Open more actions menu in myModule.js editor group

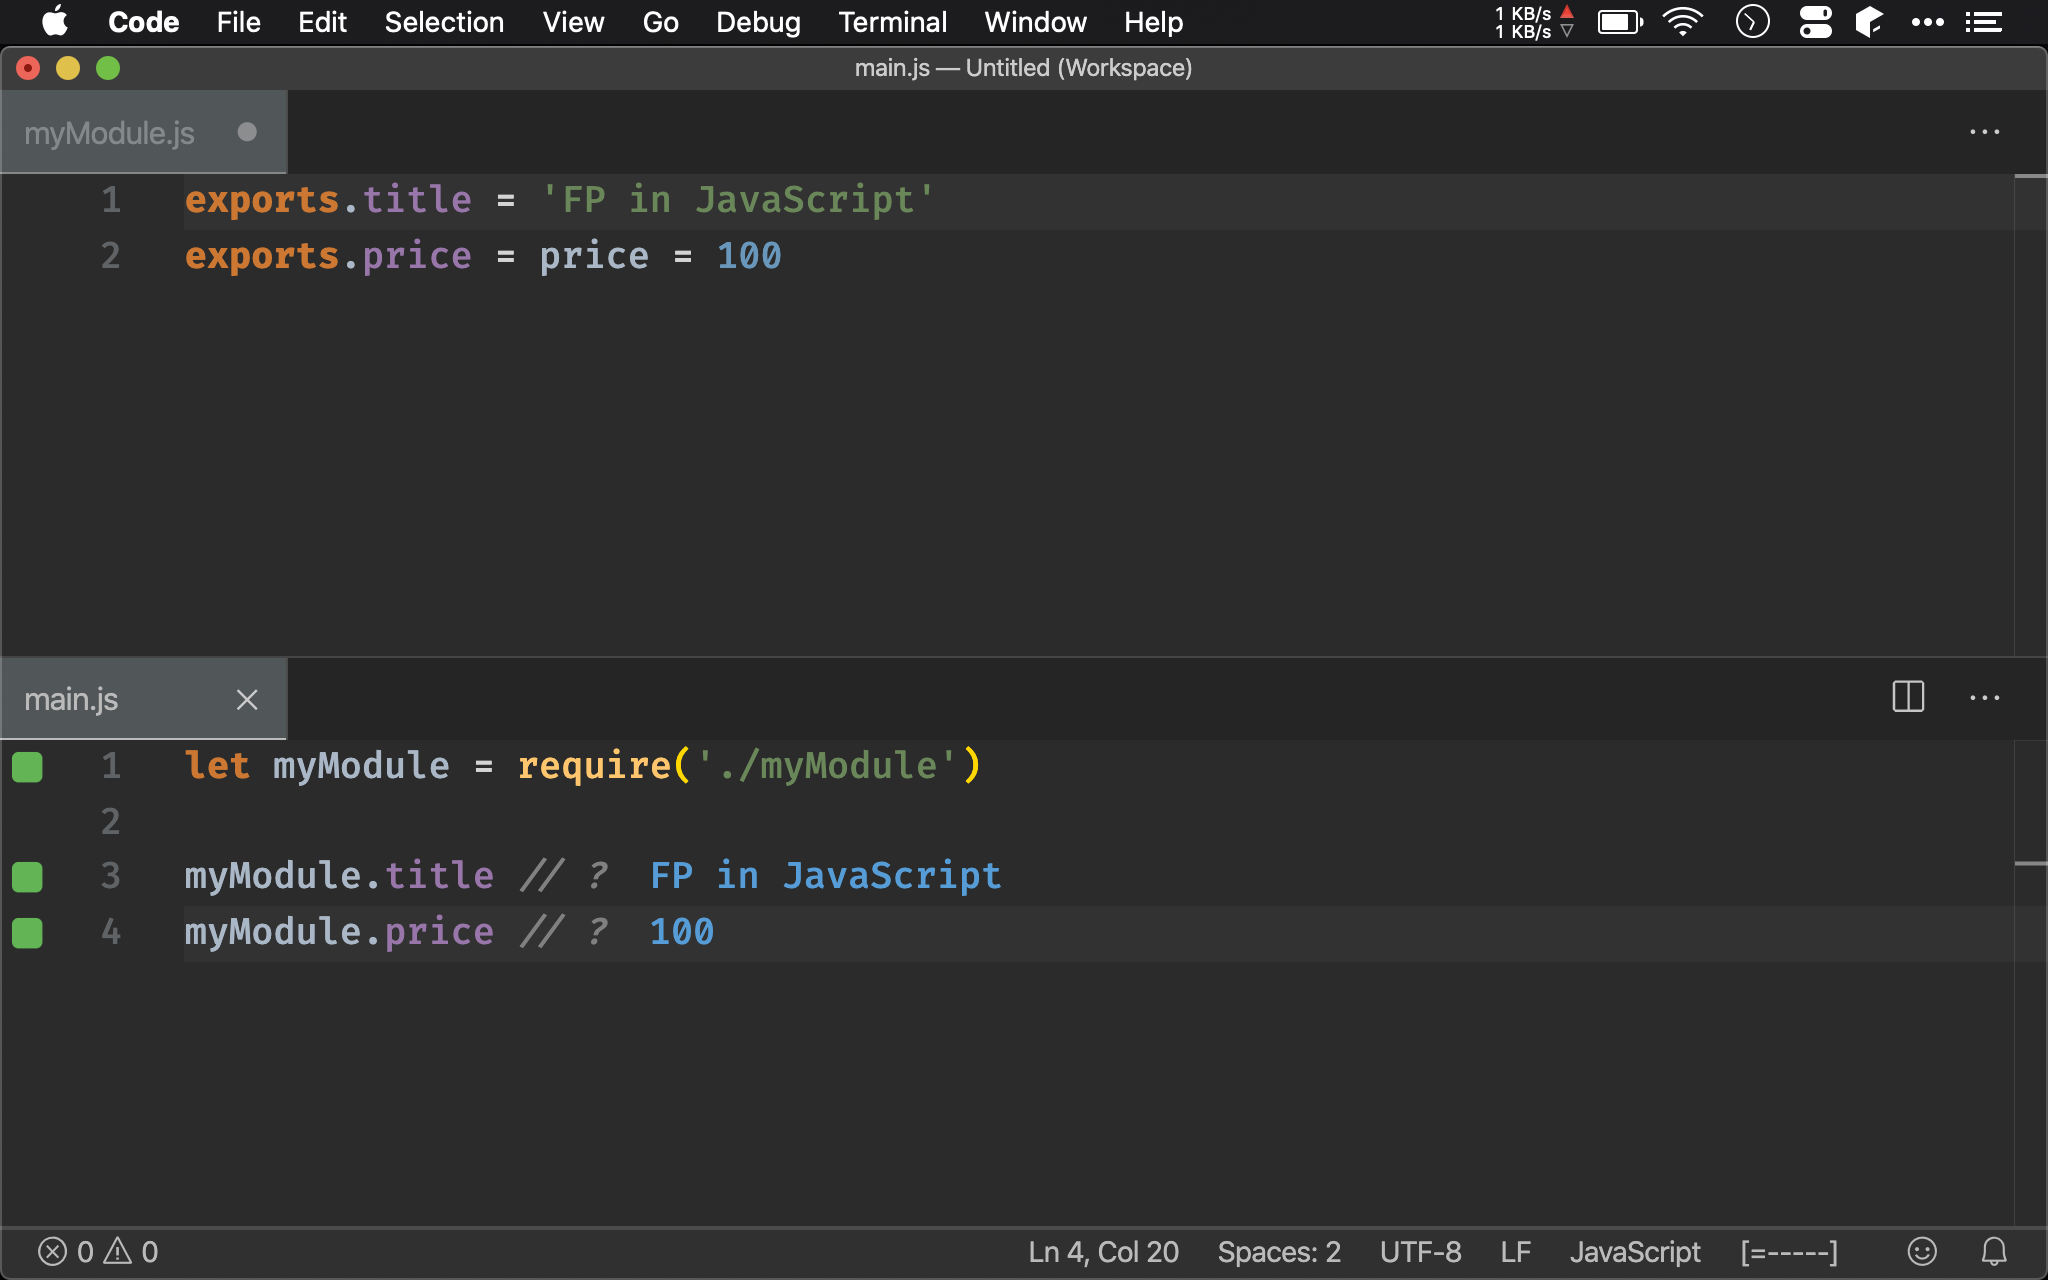coord(1984,132)
